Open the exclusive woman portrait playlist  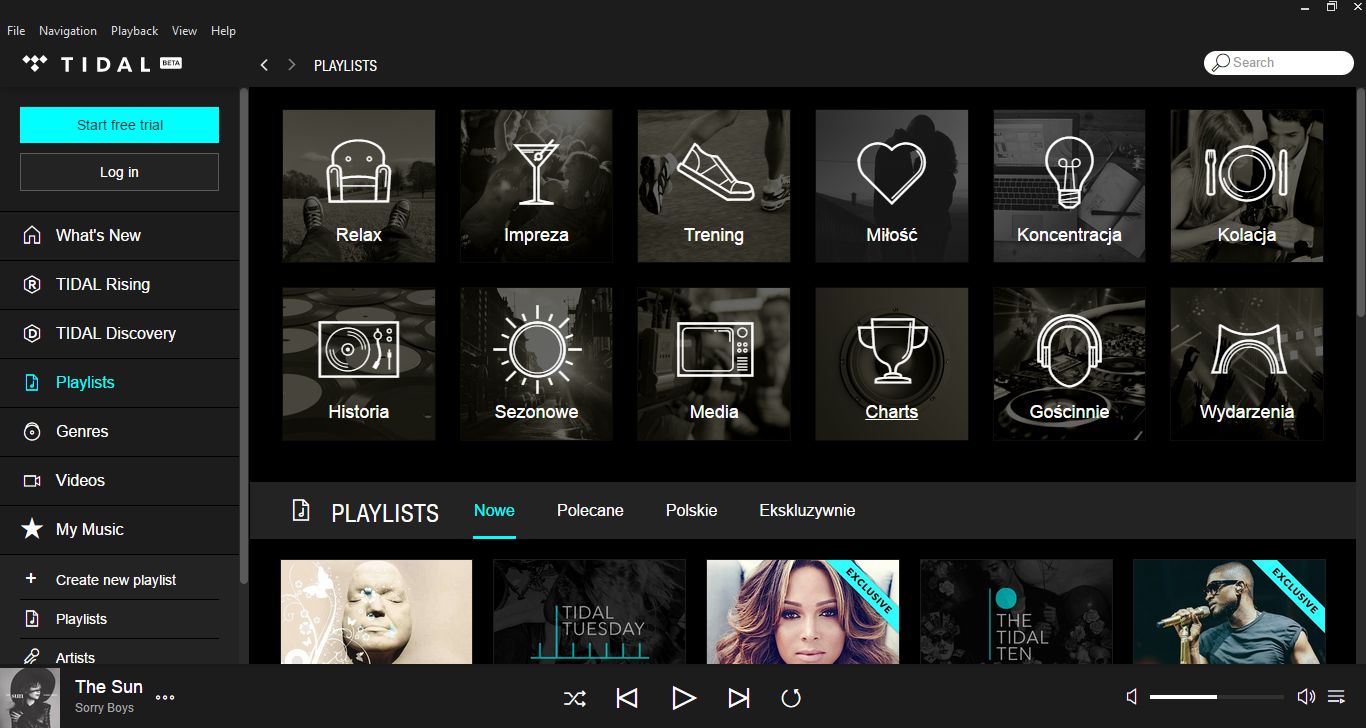click(803, 612)
